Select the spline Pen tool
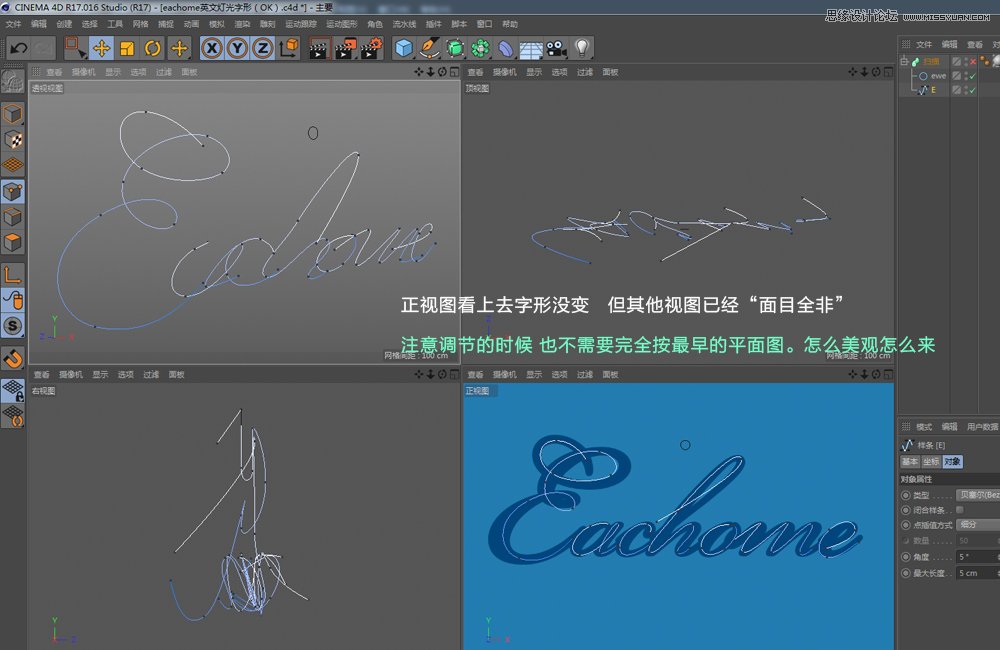The image size is (1000, 650). pyautogui.click(x=429, y=48)
